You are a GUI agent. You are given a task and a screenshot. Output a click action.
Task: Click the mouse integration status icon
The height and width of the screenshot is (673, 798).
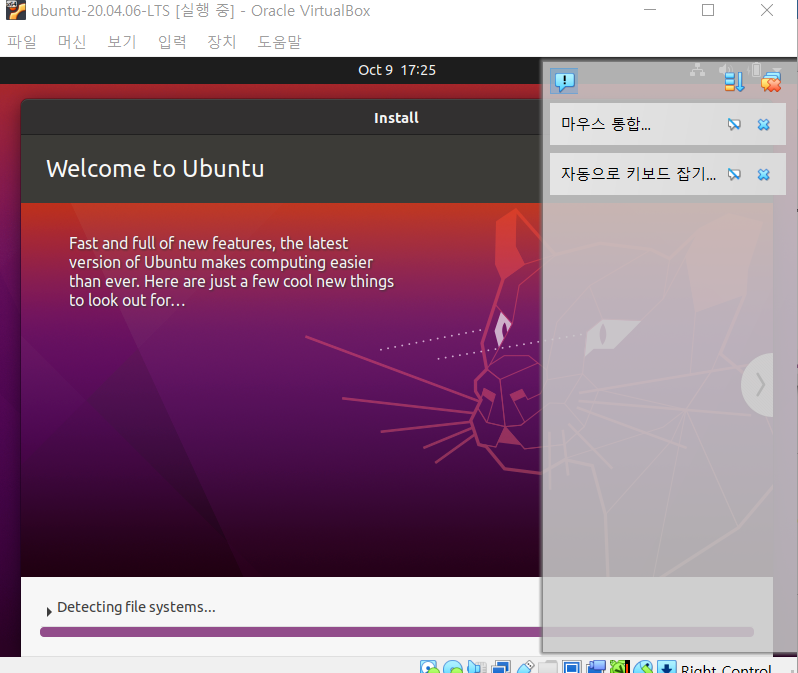(643, 667)
